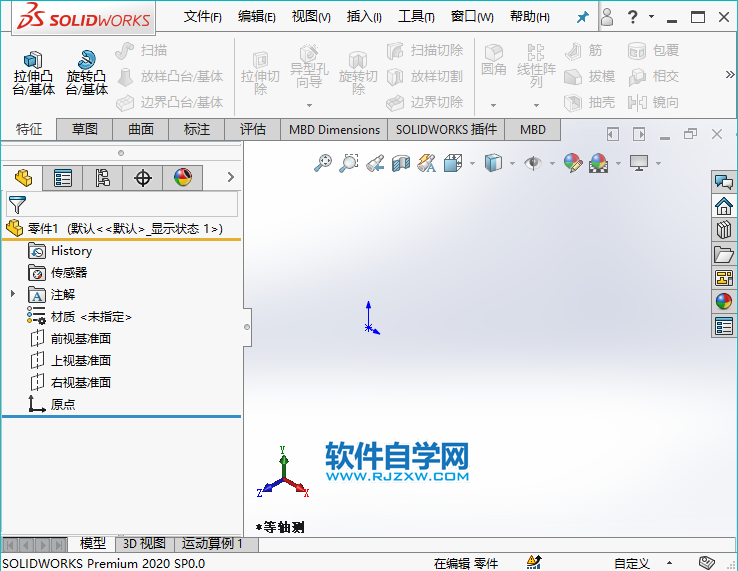
Task: Open View Settings dropdown arrow
Action: click(658, 164)
